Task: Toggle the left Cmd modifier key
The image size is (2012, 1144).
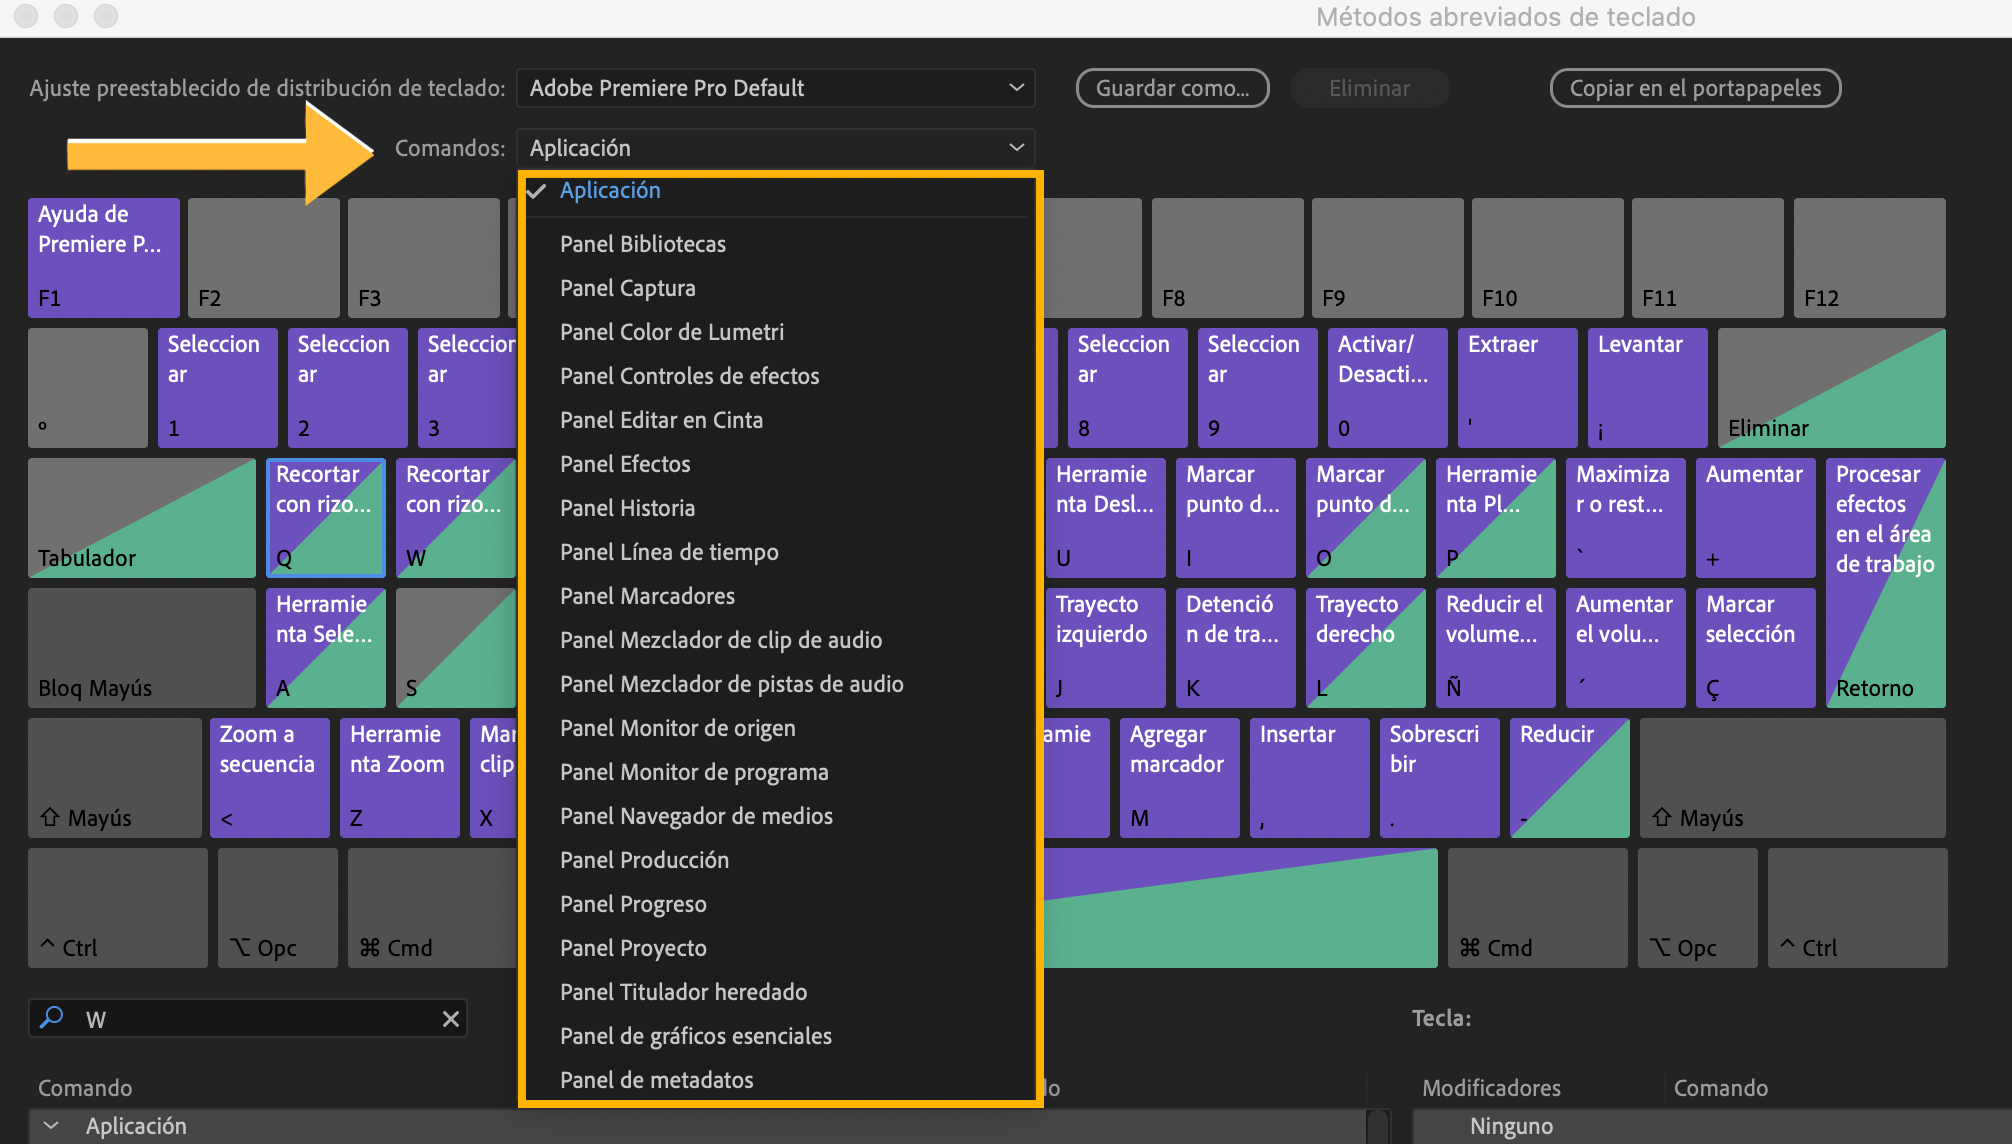Action: [432, 908]
